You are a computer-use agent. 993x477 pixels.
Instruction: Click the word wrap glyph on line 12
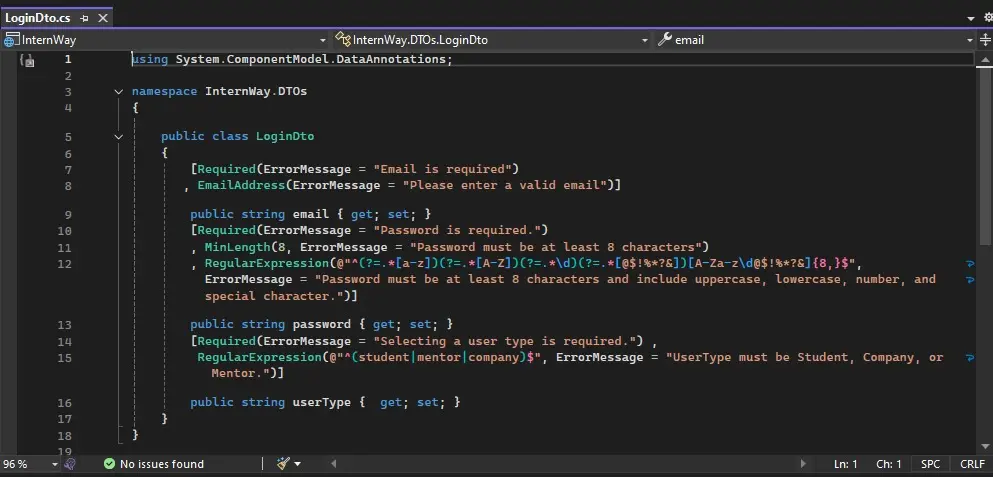[970, 263]
